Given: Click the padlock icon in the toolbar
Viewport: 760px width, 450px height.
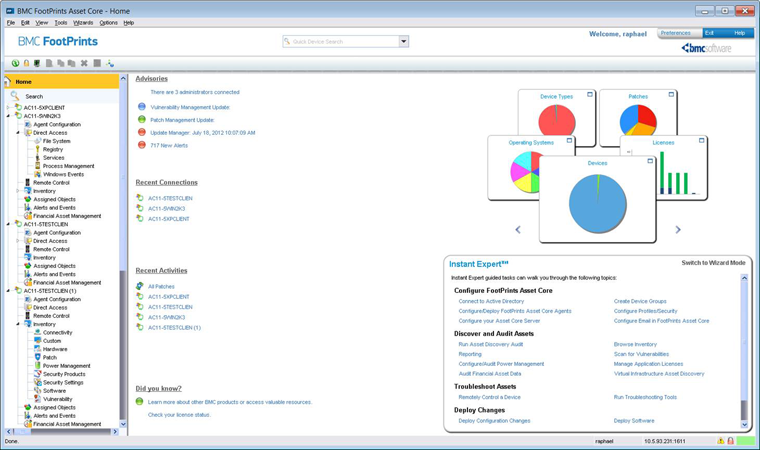Looking at the screenshot, I should pos(26,63).
